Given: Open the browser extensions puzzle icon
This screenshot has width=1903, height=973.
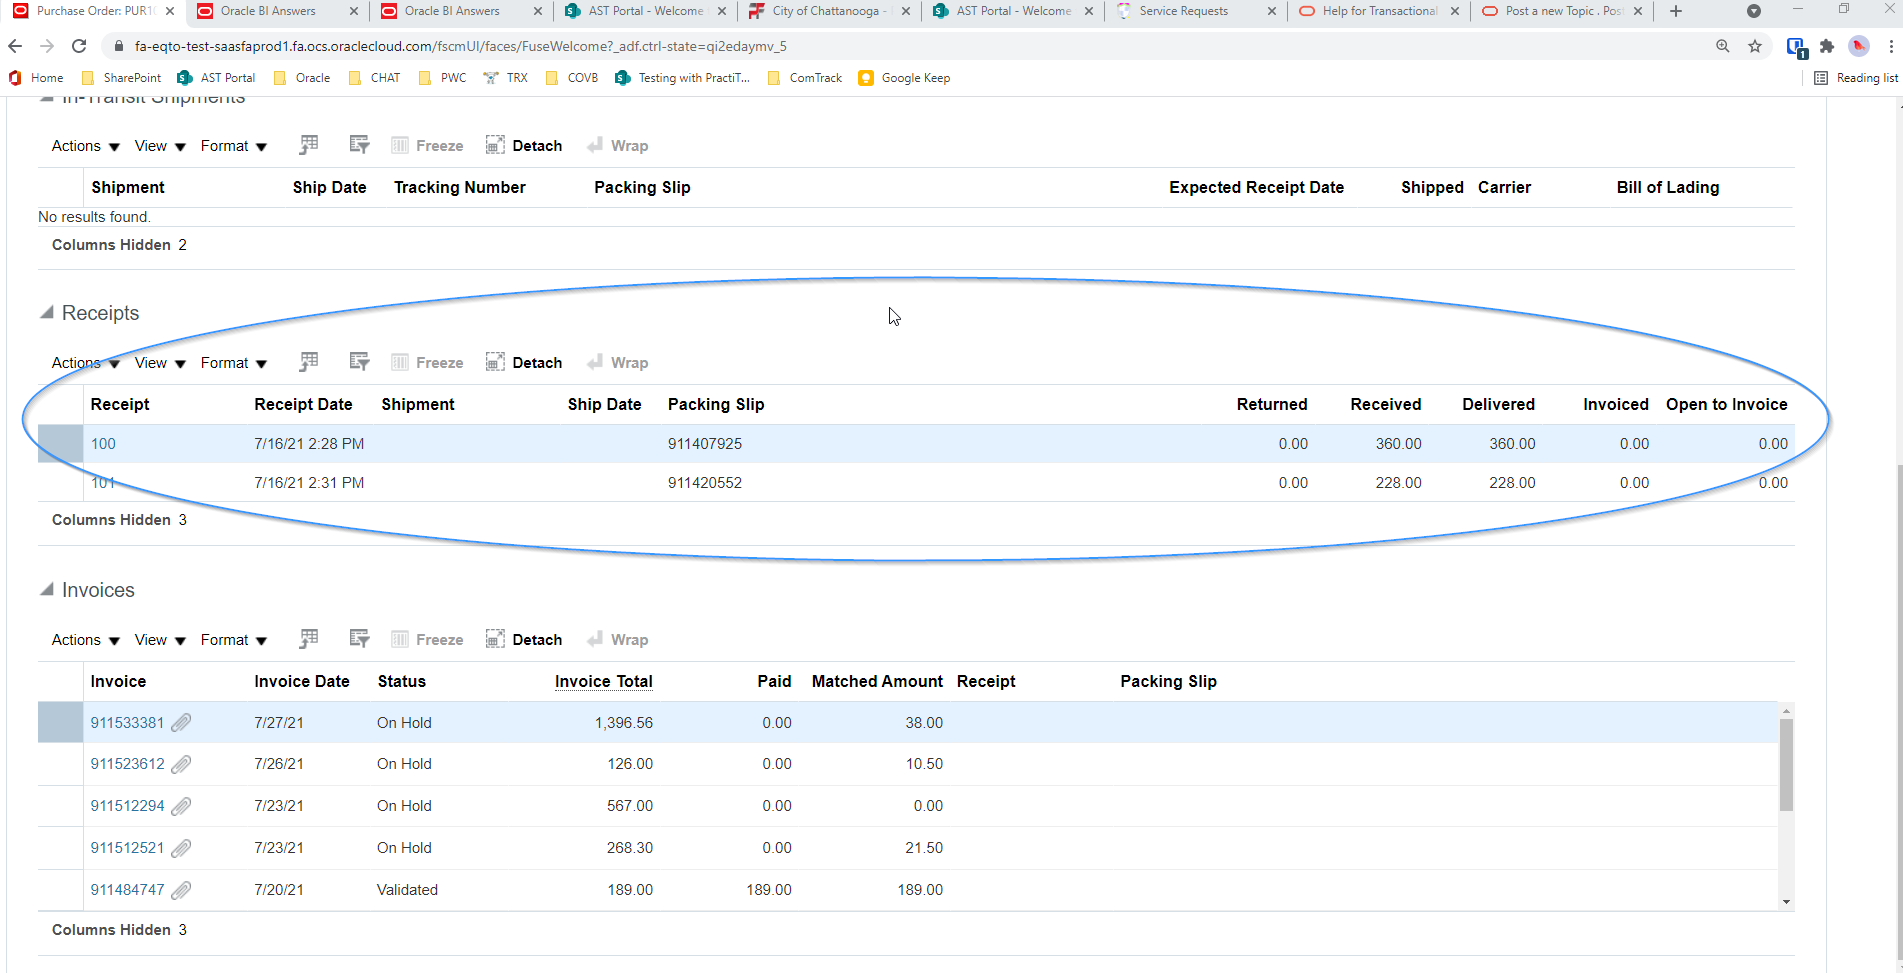Looking at the screenshot, I should click(x=1827, y=46).
